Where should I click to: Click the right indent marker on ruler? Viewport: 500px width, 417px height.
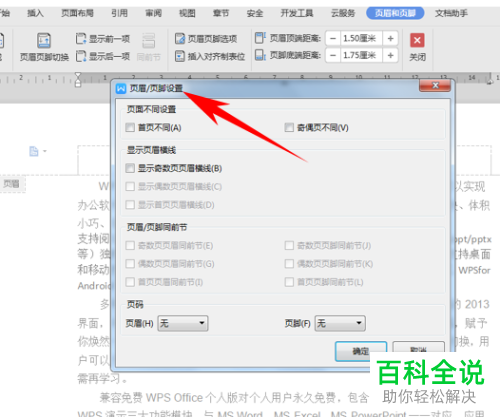489,80
